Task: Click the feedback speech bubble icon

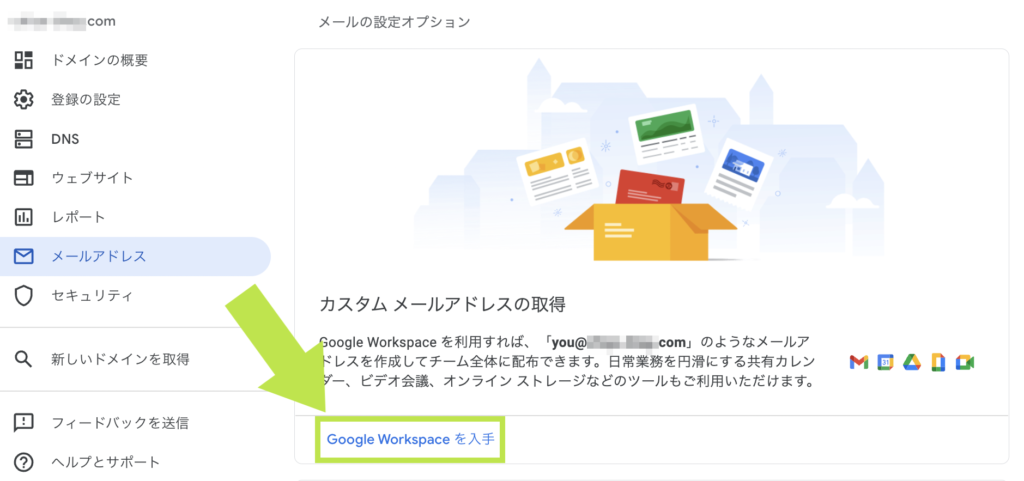Action: pos(24,422)
